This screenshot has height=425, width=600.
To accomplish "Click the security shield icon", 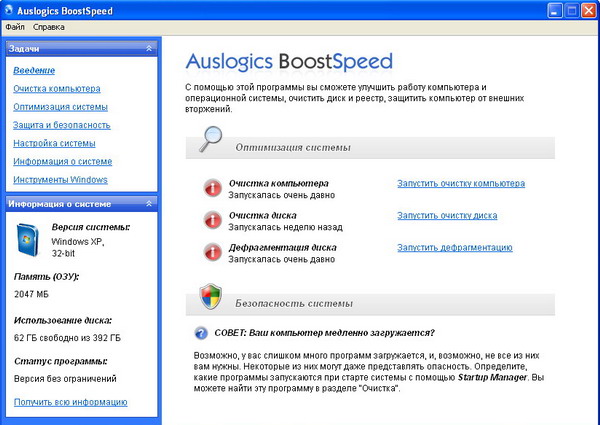I will [x=211, y=296].
